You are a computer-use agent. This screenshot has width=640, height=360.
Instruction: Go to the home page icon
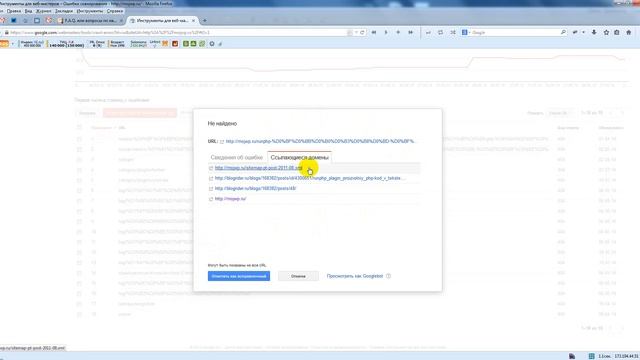(x=629, y=32)
